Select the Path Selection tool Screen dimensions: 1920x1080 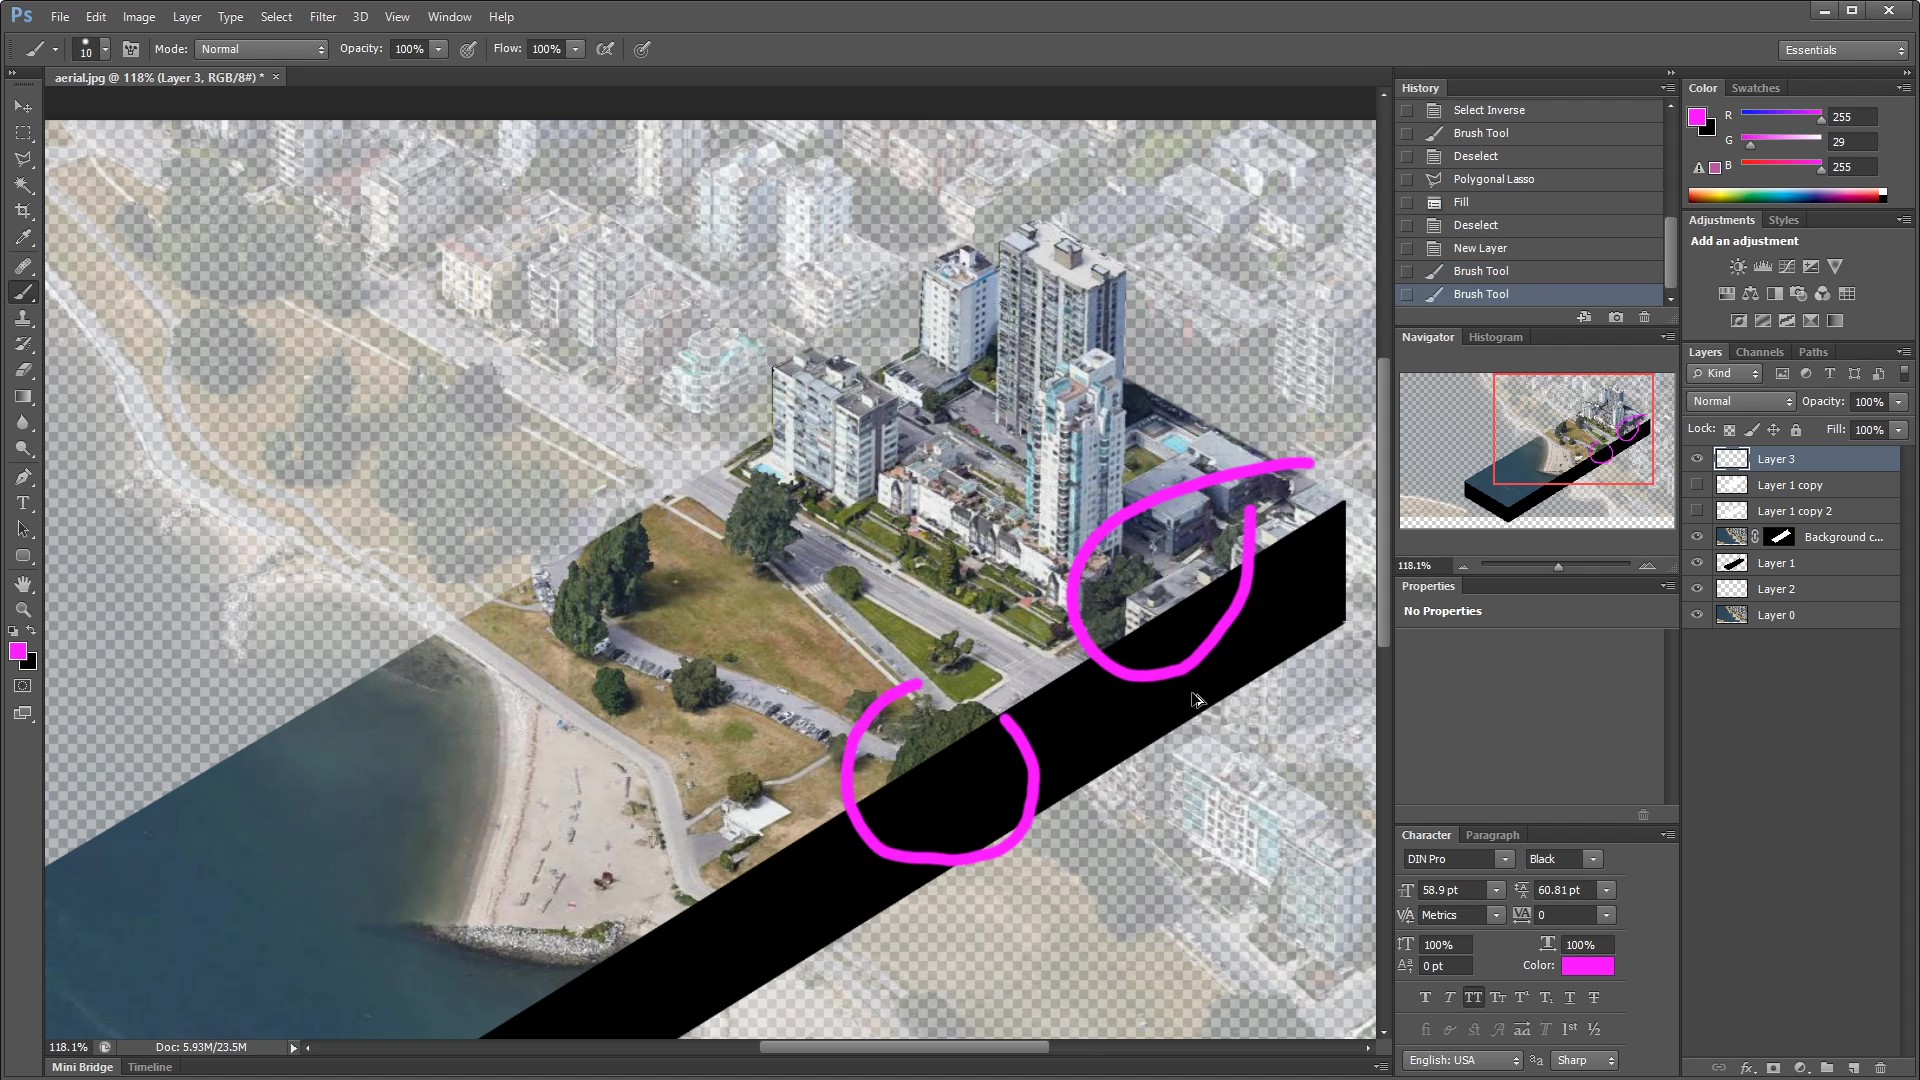(23, 529)
